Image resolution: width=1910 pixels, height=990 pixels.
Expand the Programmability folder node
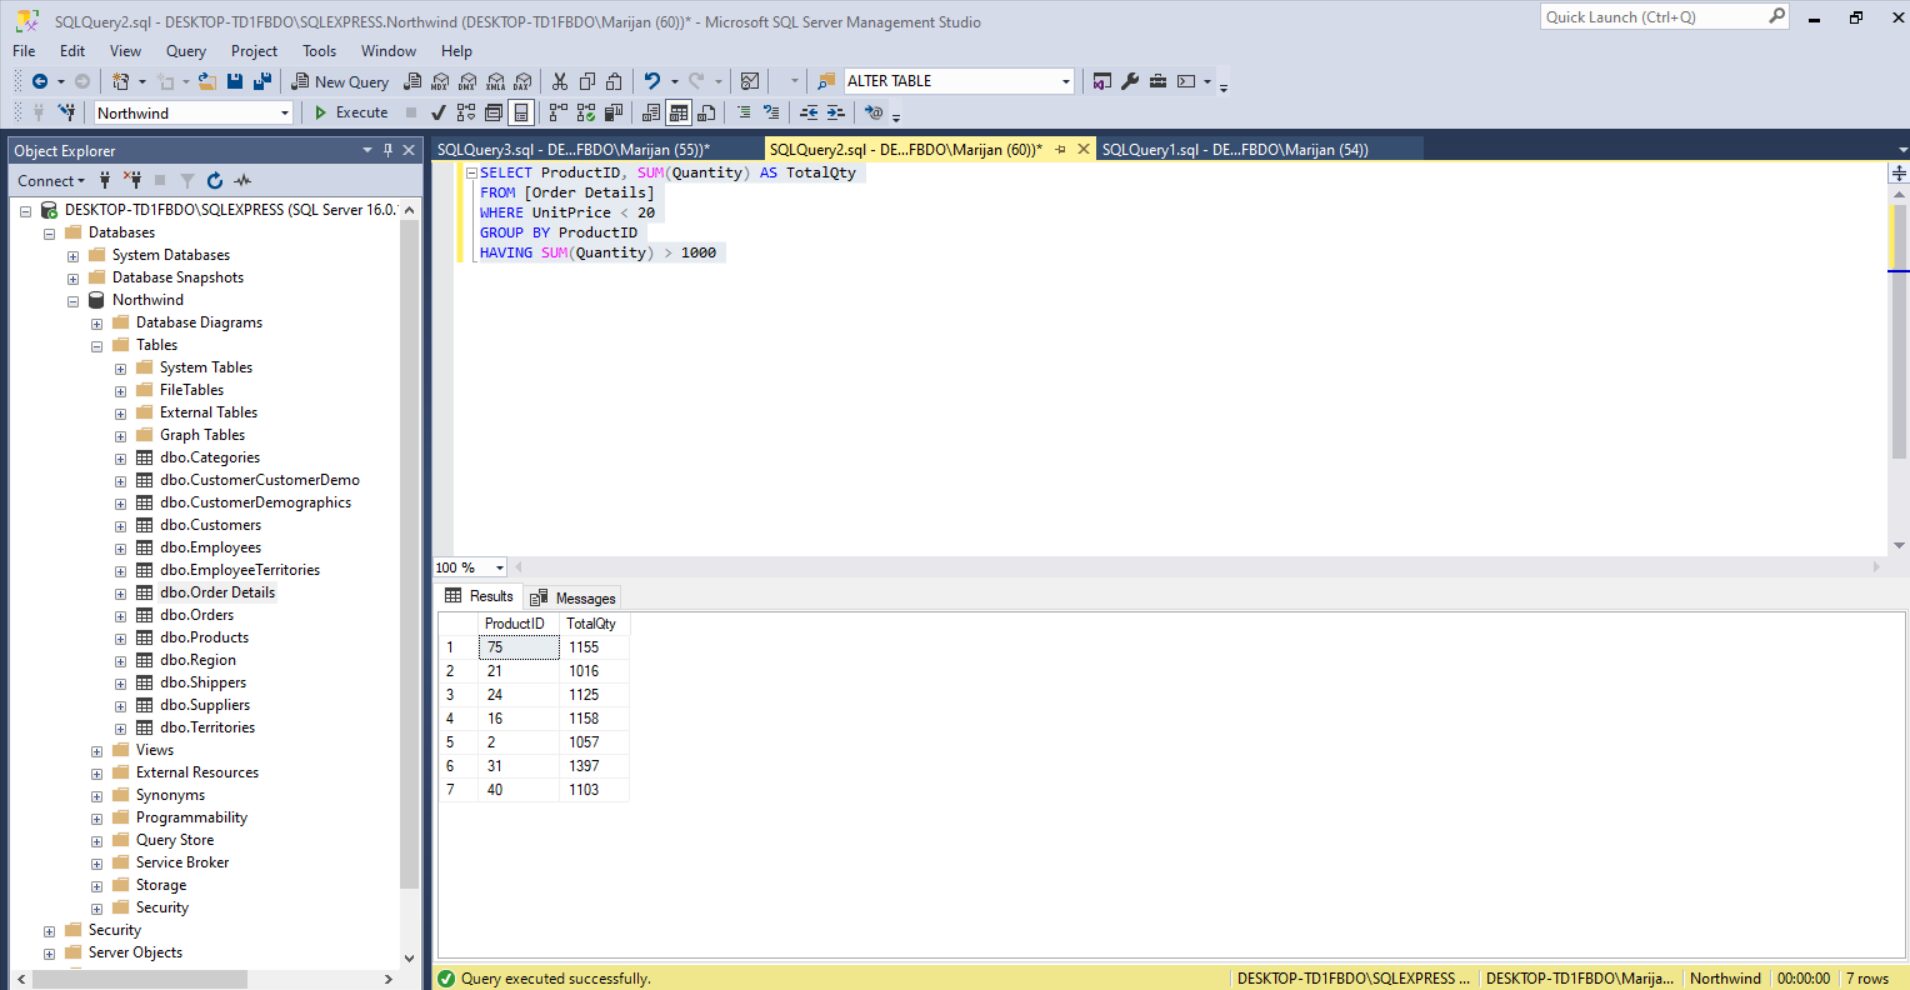point(97,819)
